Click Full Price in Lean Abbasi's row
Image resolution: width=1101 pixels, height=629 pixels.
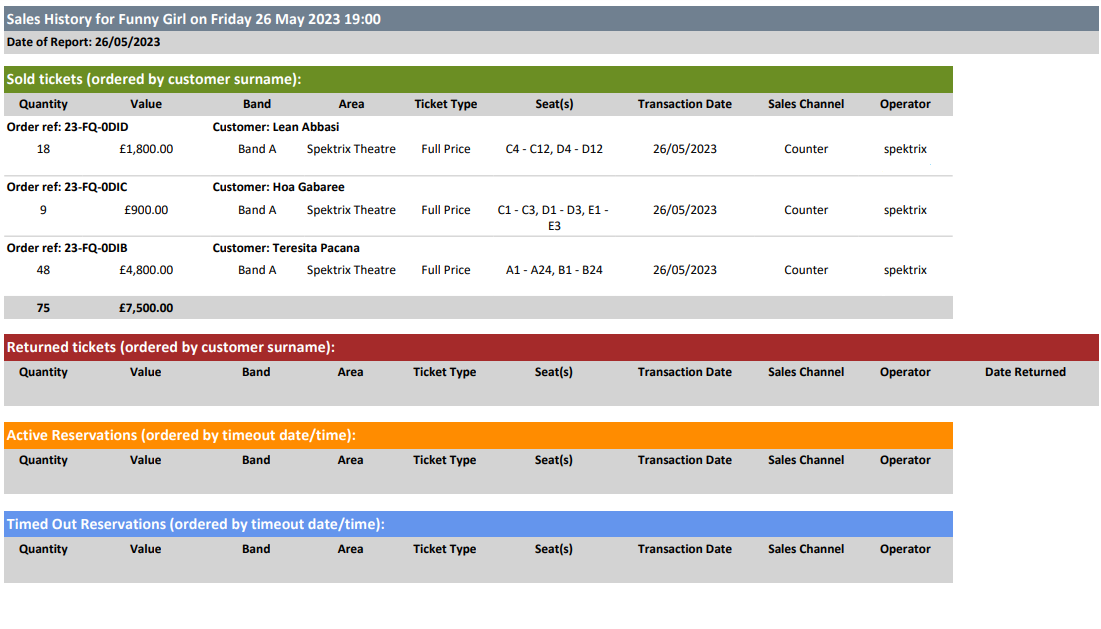point(446,149)
